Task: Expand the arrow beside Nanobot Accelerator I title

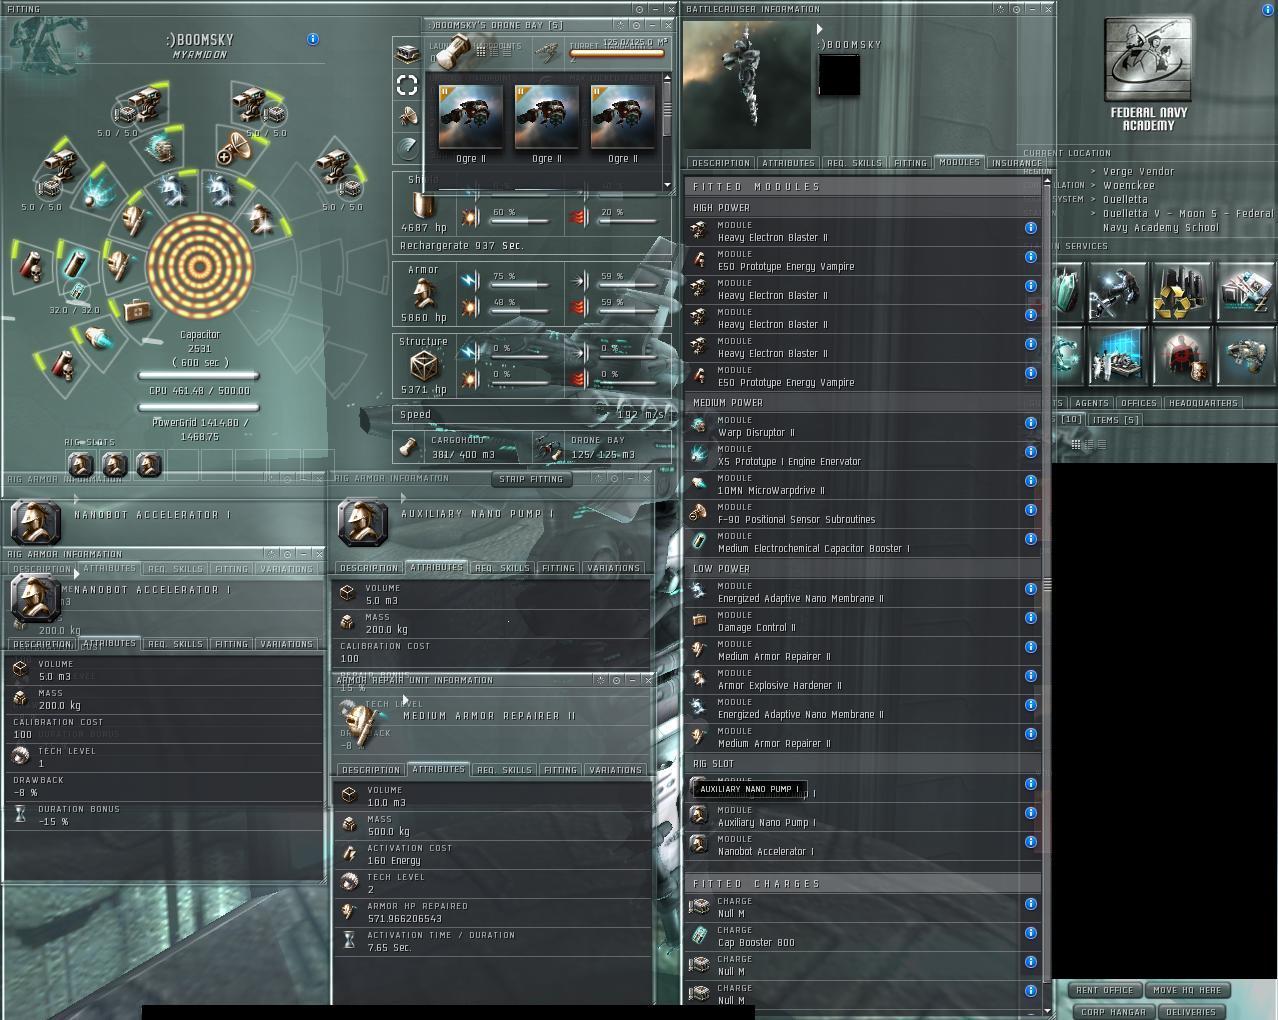Action: click(x=76, y=574)
